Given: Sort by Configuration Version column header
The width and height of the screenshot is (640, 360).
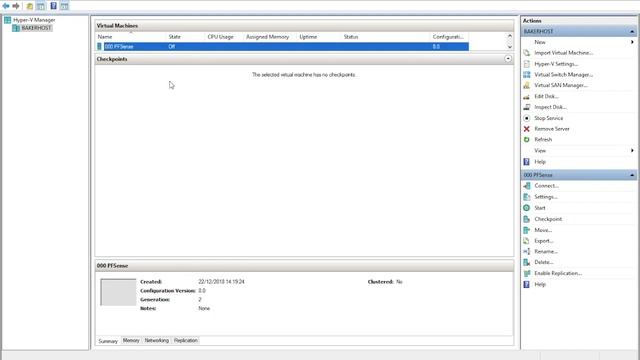Looking at the screenshot, I should click(x=448, y=37).
